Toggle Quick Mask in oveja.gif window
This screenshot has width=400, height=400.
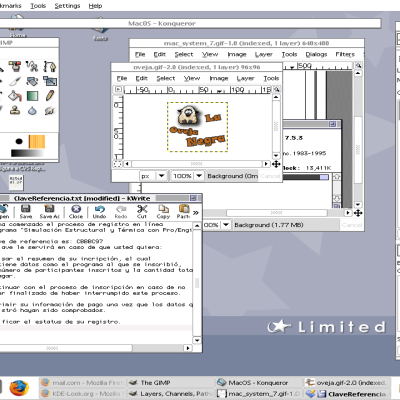pos(118,164)
